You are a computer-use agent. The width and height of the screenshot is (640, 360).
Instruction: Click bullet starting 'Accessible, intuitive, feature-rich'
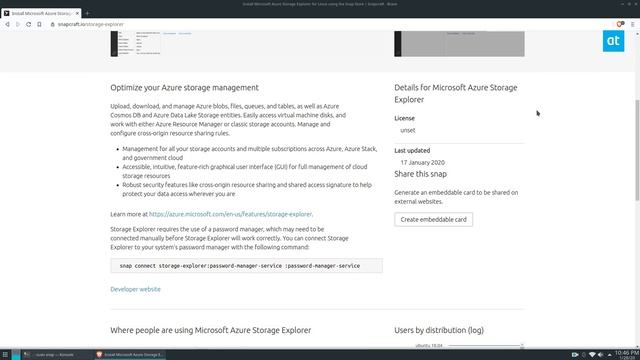[x=245, y=171]
